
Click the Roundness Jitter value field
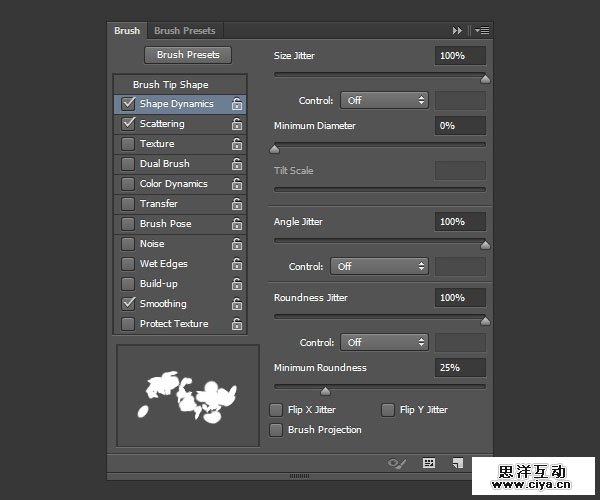pos(460,298)
